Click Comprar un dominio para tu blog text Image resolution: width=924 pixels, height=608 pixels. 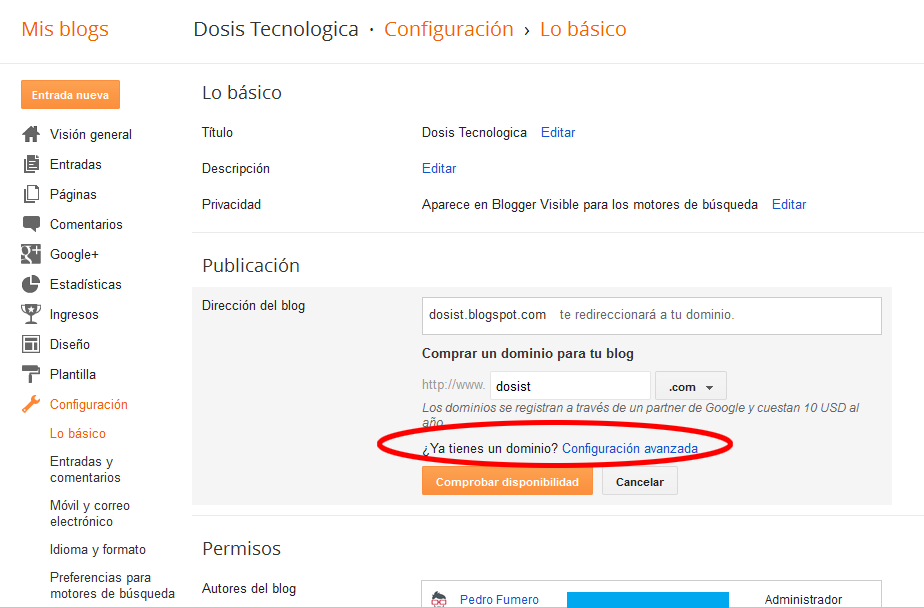pyautogui.click(x=527, y=353)
